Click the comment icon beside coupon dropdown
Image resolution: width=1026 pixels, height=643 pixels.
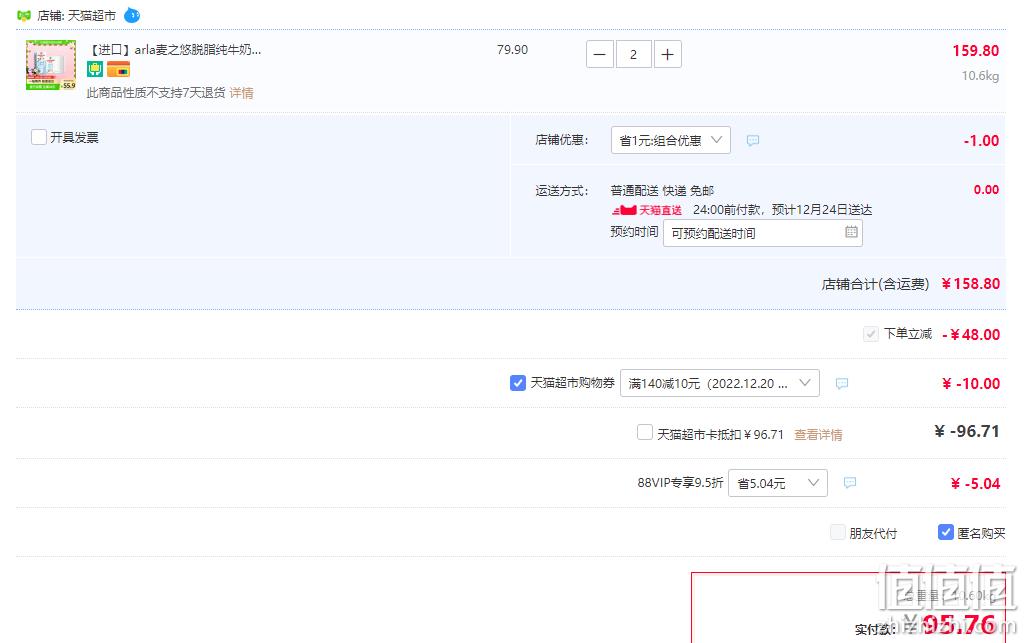[x=842, y=383]
